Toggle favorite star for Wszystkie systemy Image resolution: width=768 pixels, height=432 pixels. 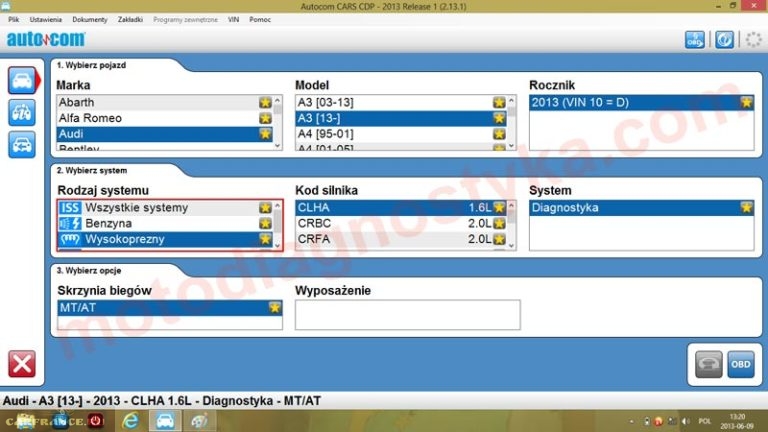point(265,208)
